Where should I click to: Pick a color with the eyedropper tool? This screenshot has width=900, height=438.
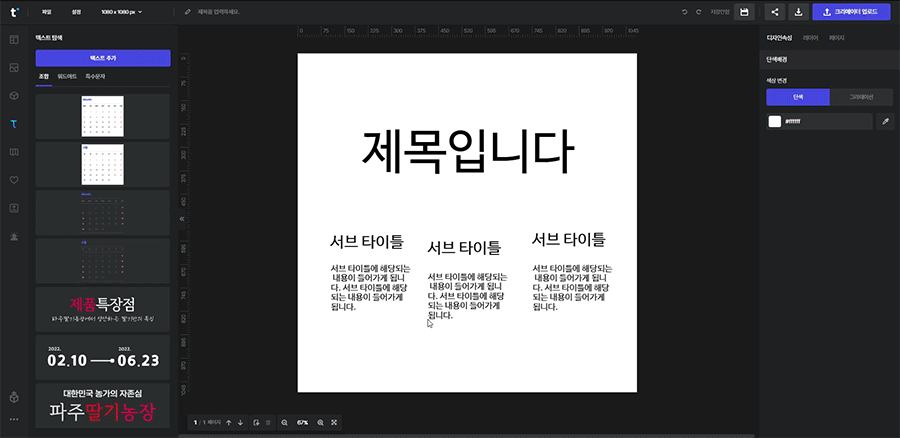(x=885, y=121)
